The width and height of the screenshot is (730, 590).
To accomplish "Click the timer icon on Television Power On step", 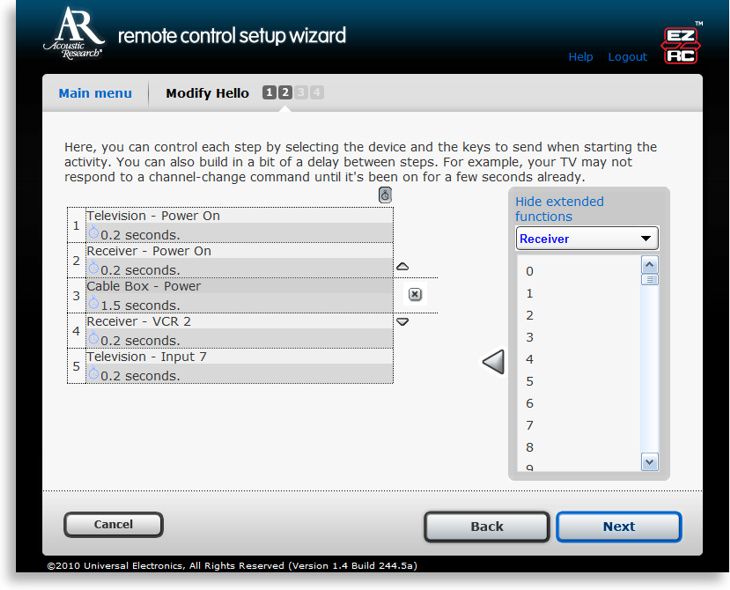I will coord(94,233).
